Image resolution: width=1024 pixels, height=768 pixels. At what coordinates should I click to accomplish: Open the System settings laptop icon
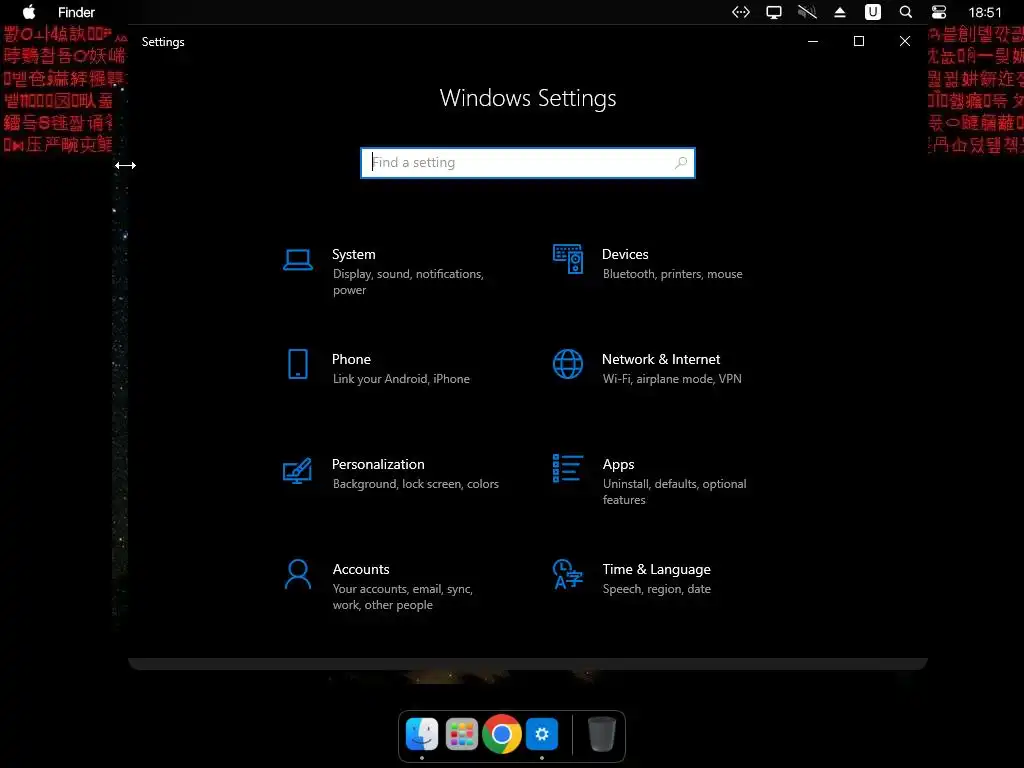(x=298, y=259)
